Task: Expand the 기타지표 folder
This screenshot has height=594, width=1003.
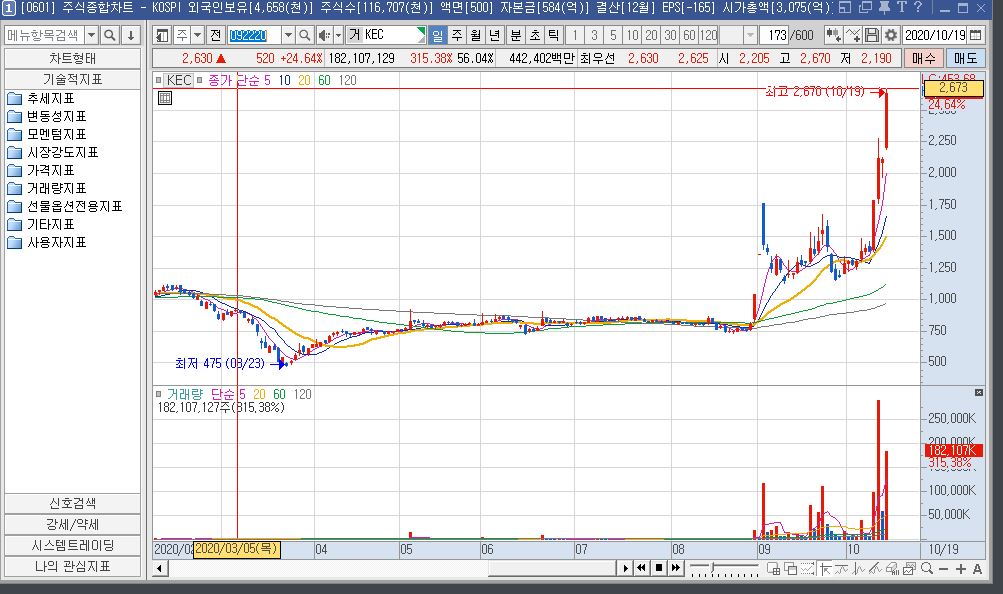Action: 42,224
